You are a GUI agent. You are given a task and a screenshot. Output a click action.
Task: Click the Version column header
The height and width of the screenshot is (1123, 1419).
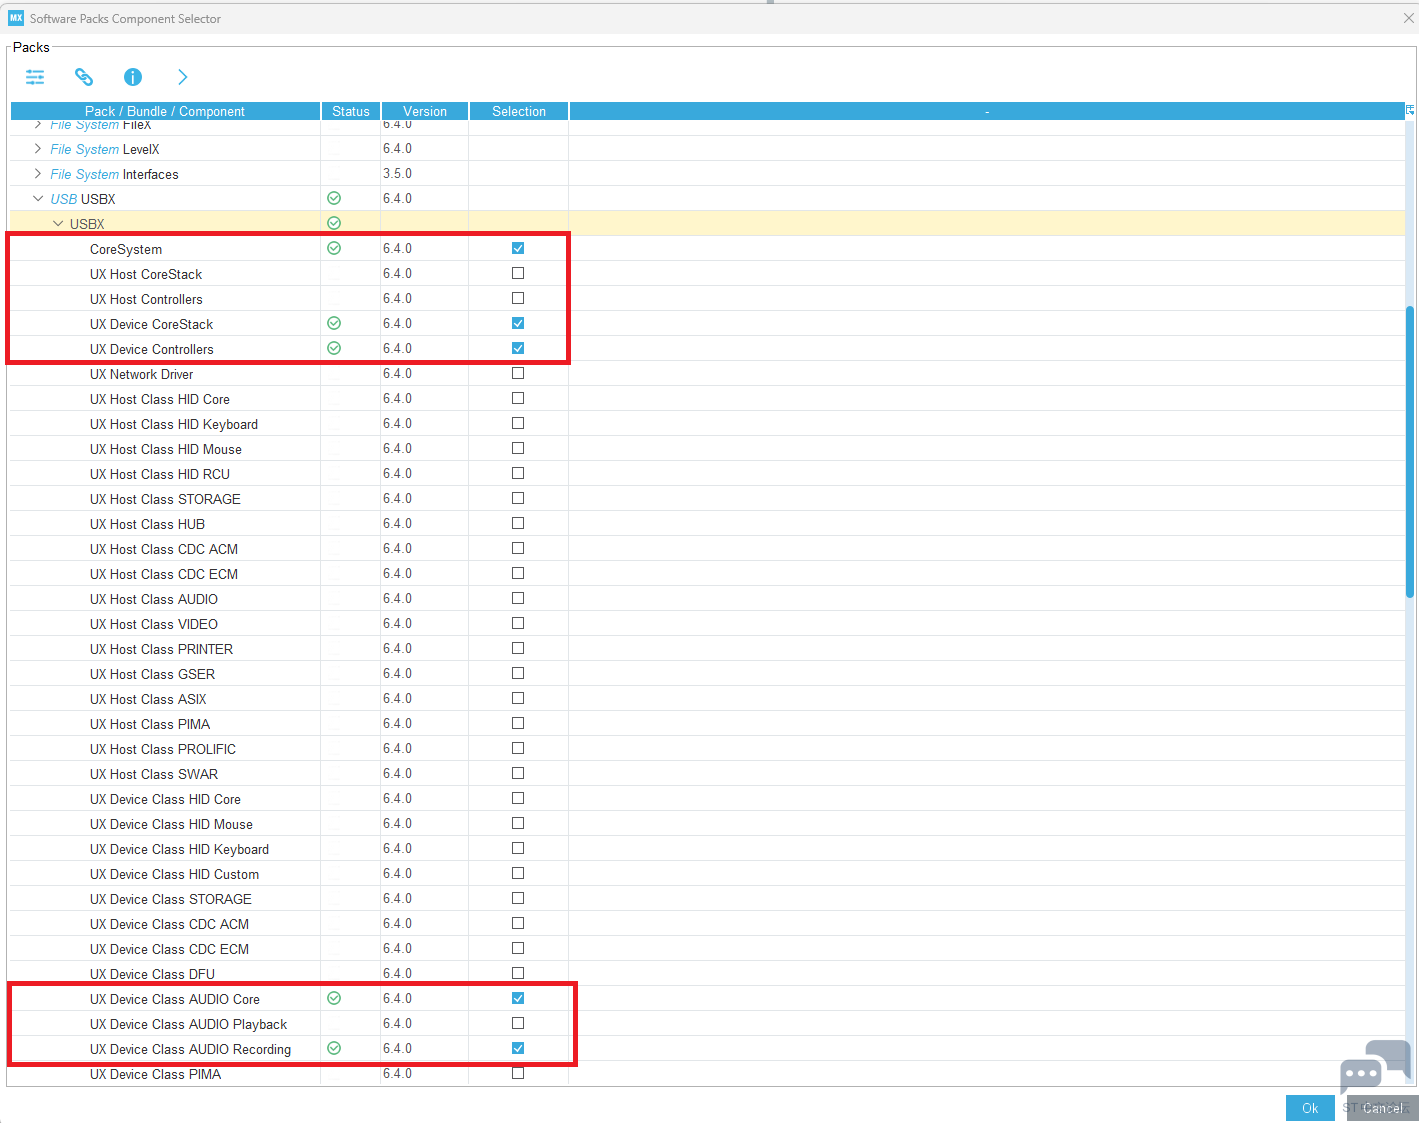click(425, 111)
